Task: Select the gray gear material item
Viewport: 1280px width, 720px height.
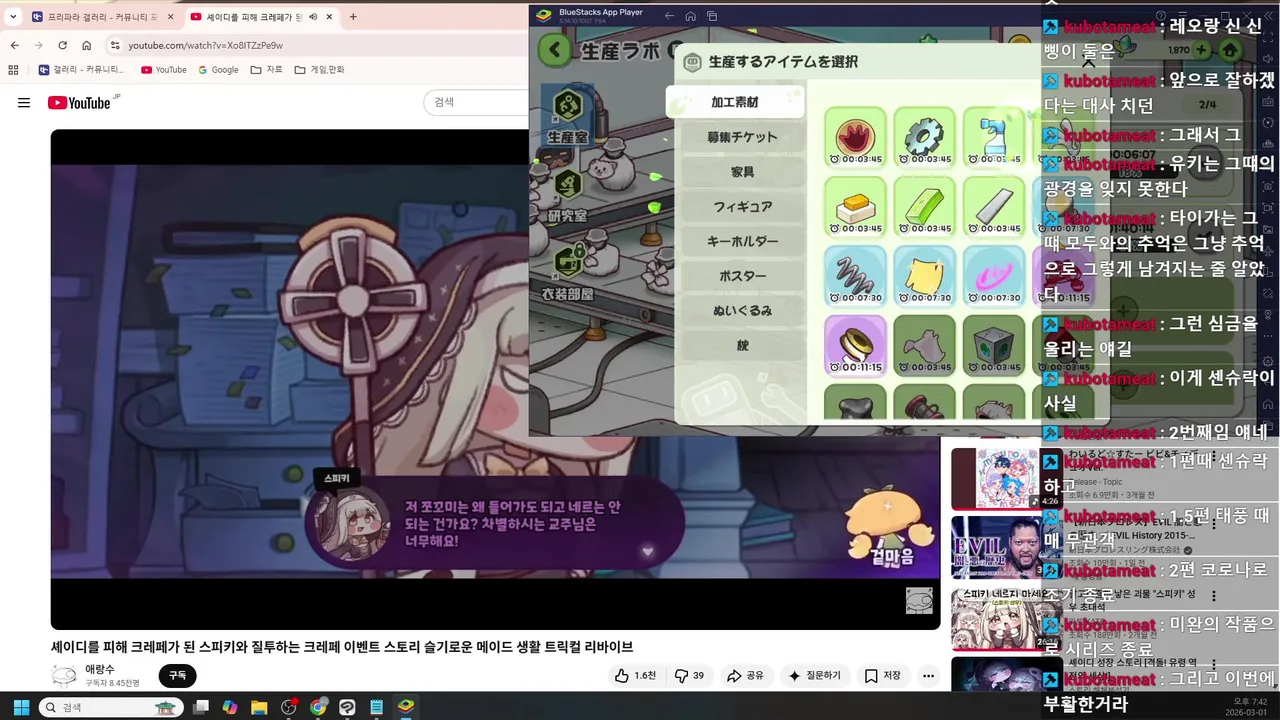Action: [924, 137]
